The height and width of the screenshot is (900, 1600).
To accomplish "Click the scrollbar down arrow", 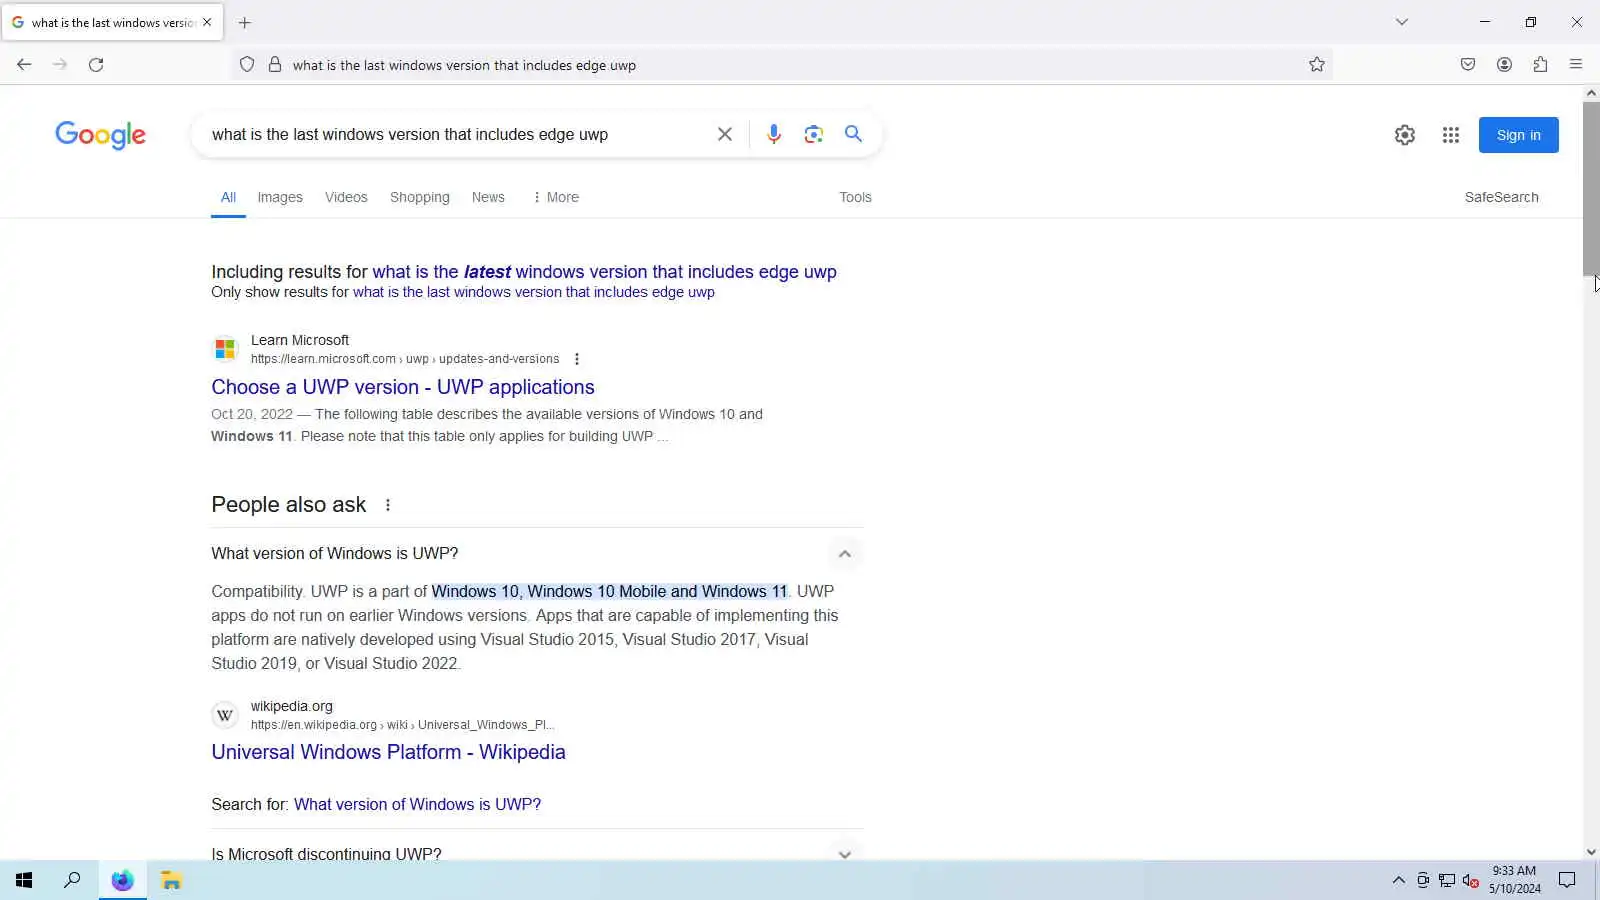I will 1591,852.
